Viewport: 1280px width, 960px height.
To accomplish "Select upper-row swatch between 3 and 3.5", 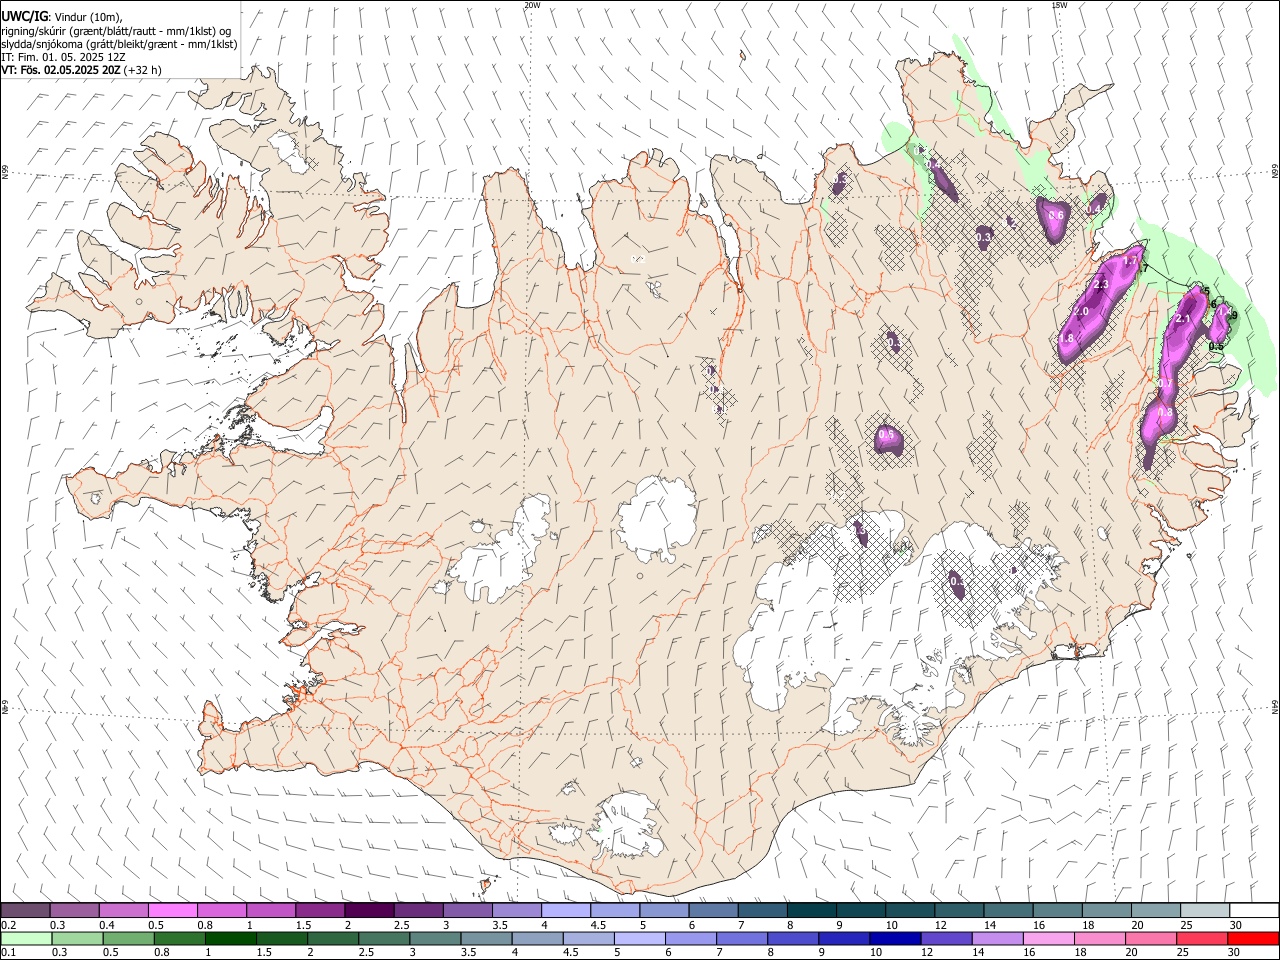I will tap(467, 911).
